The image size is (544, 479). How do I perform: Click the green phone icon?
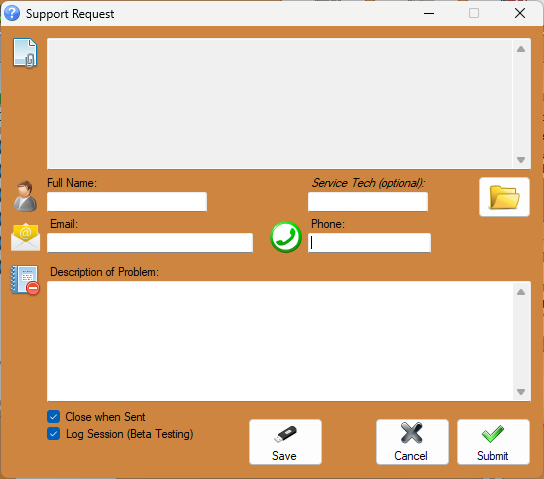coord(286,237)
